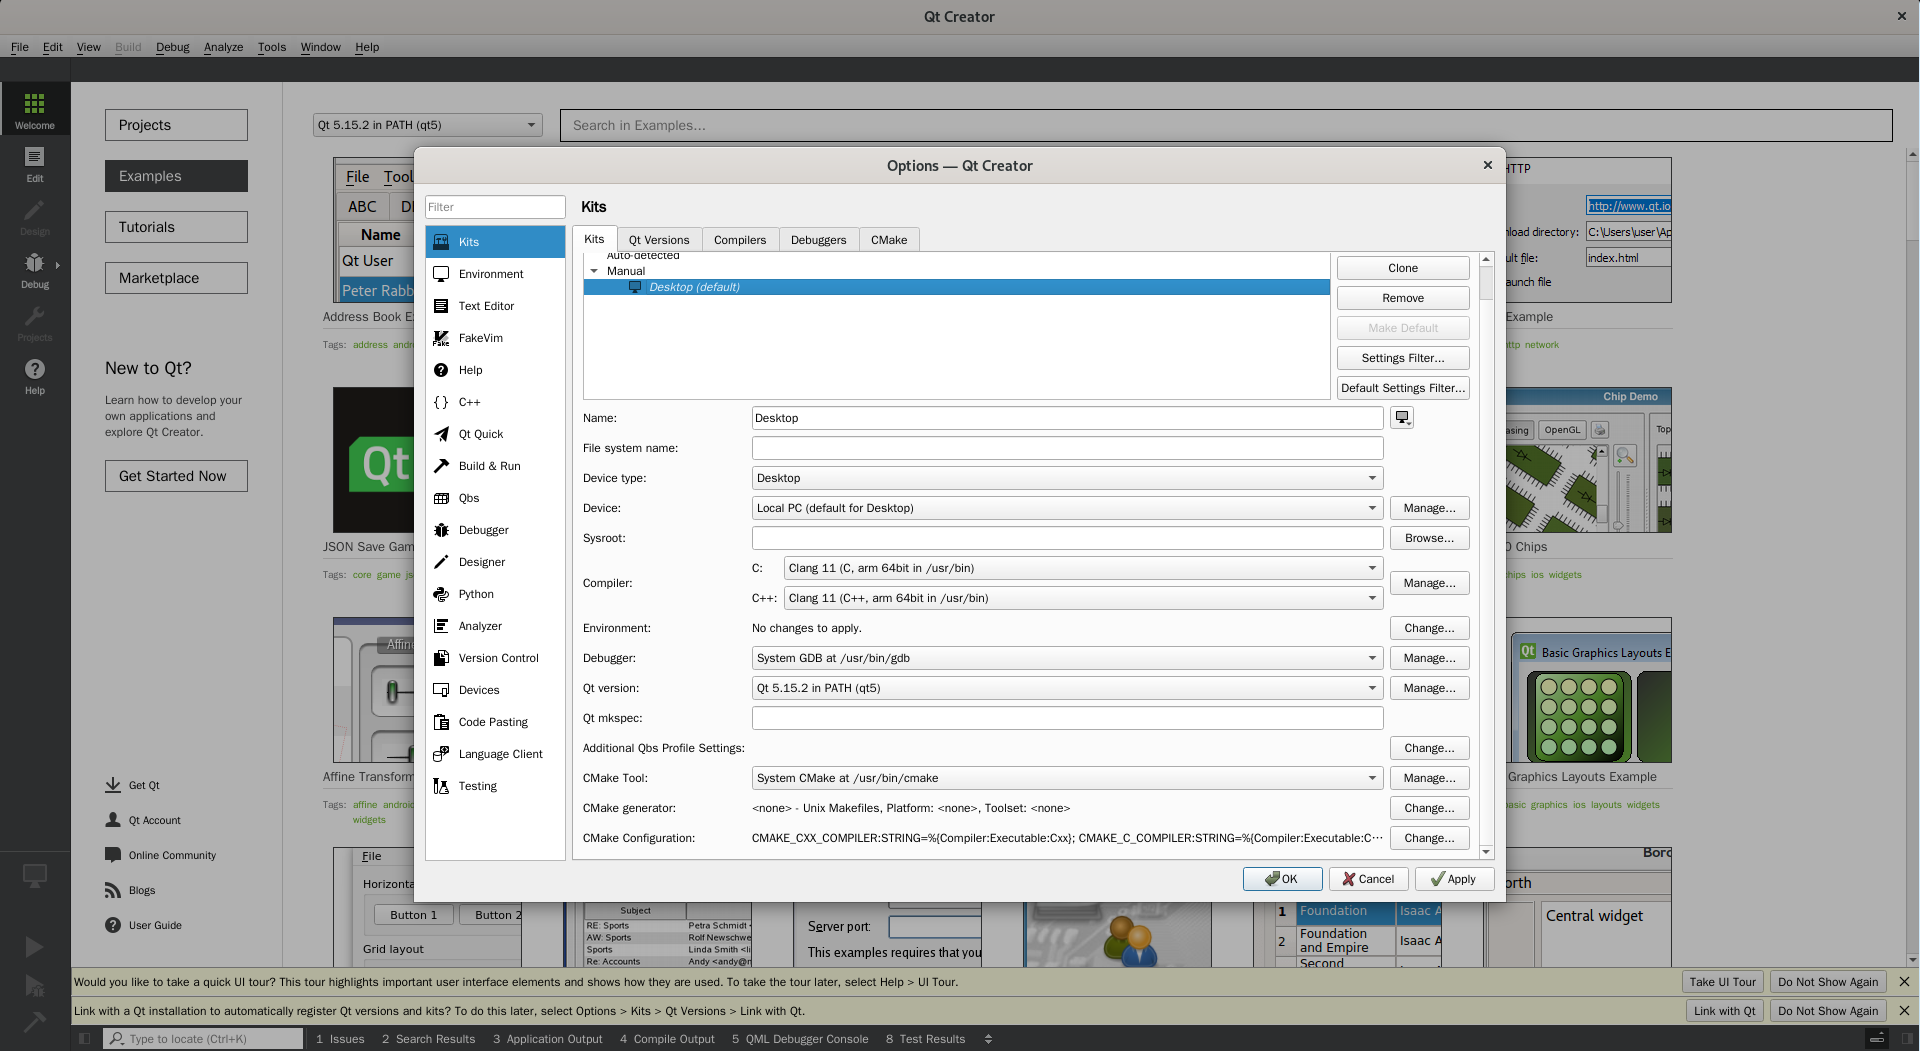Open Python options category
This screenshot has height=1051, width=1920.
pyautogui.click(x=495, y=594)
